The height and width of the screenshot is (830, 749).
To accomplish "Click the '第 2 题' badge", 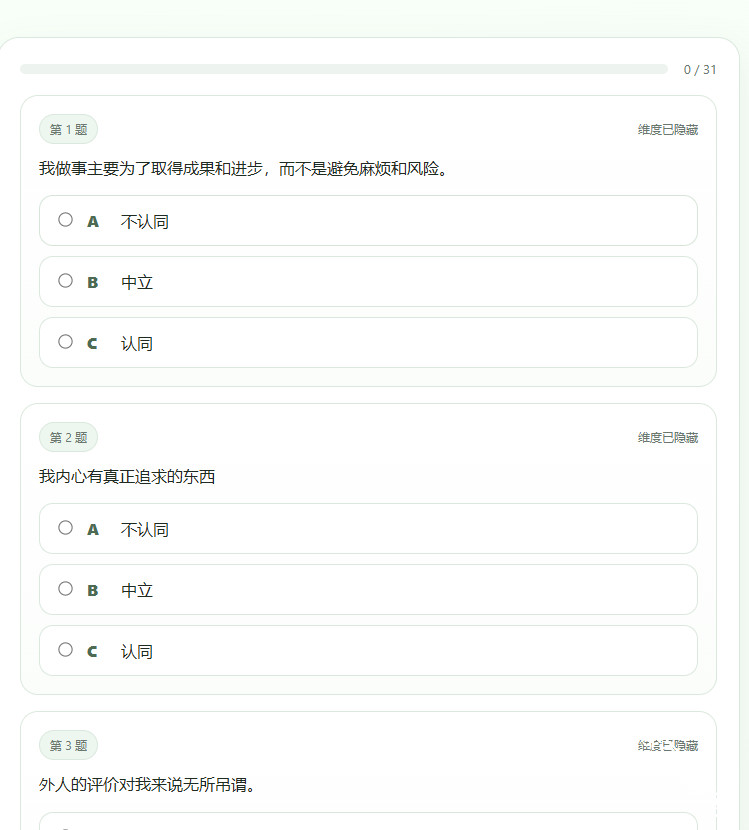I will 69,438.
